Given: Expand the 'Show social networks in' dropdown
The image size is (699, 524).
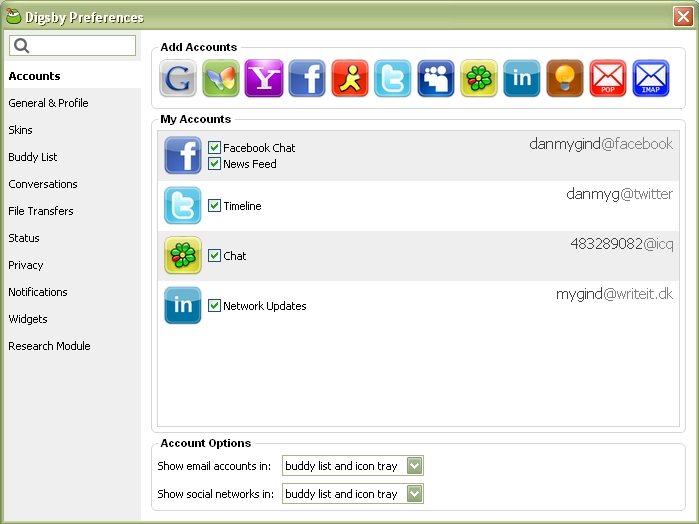Looking at the screenshot, I should tap(353, 494).
